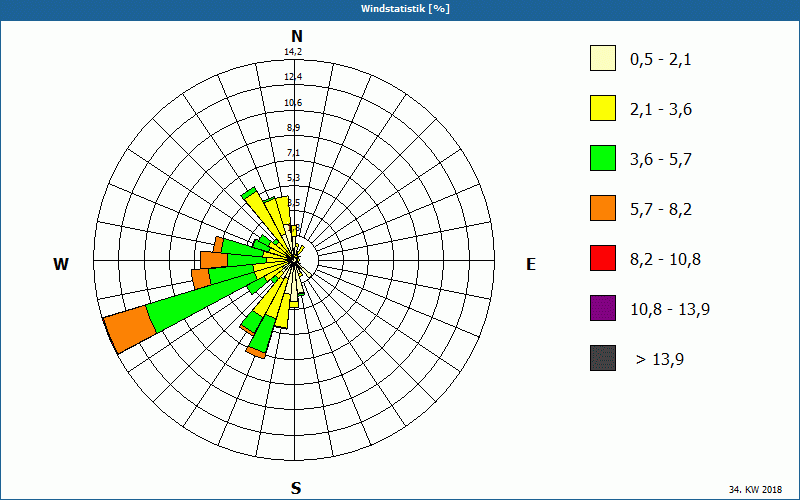Click the large orange west-southwest wind bar tip
This screenshot has width=800, height=500.
point(130,329)
